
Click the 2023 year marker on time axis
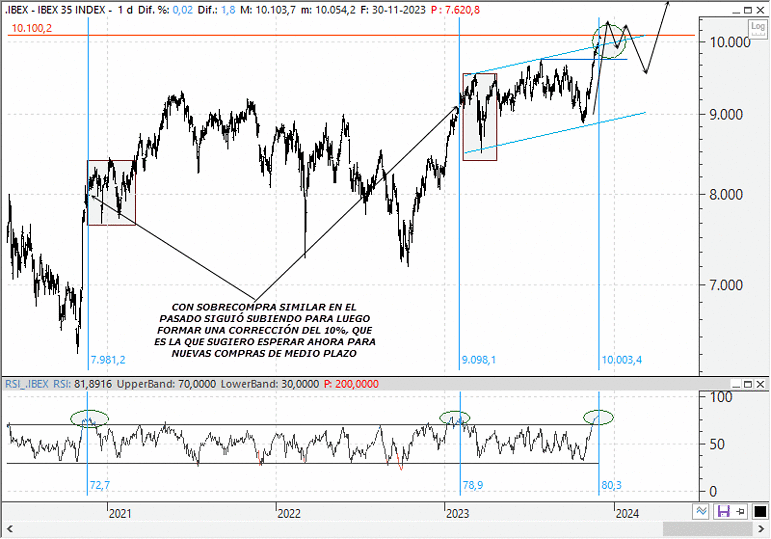[x=457, y=513]
